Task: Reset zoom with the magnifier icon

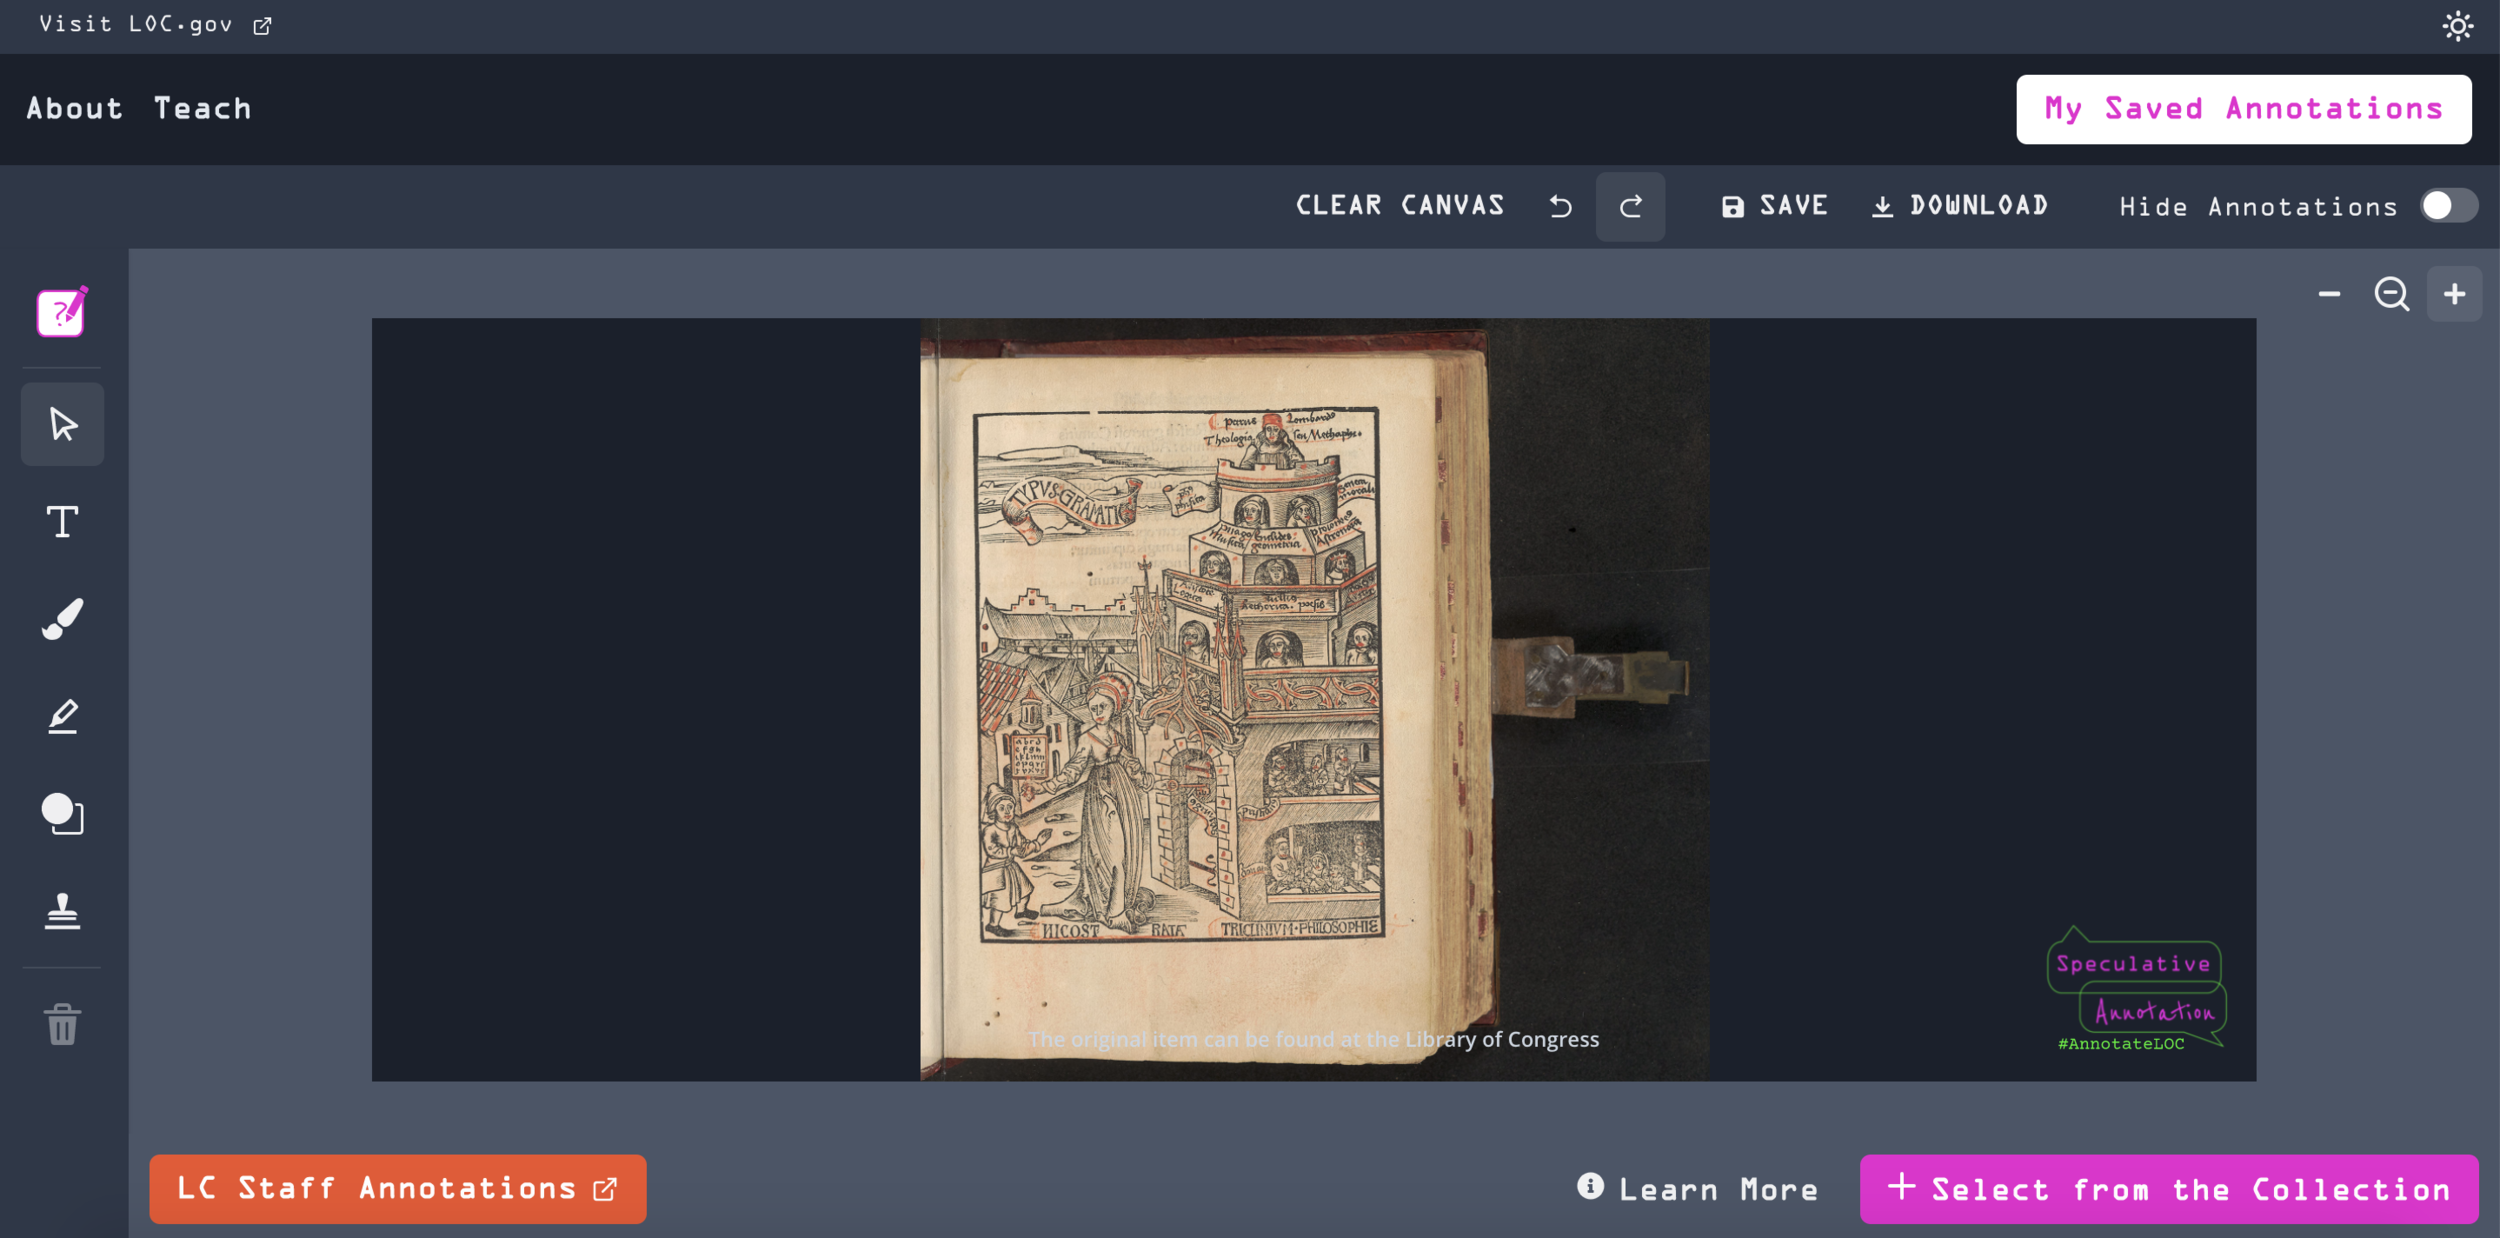Action: (x=2392, y=294)
